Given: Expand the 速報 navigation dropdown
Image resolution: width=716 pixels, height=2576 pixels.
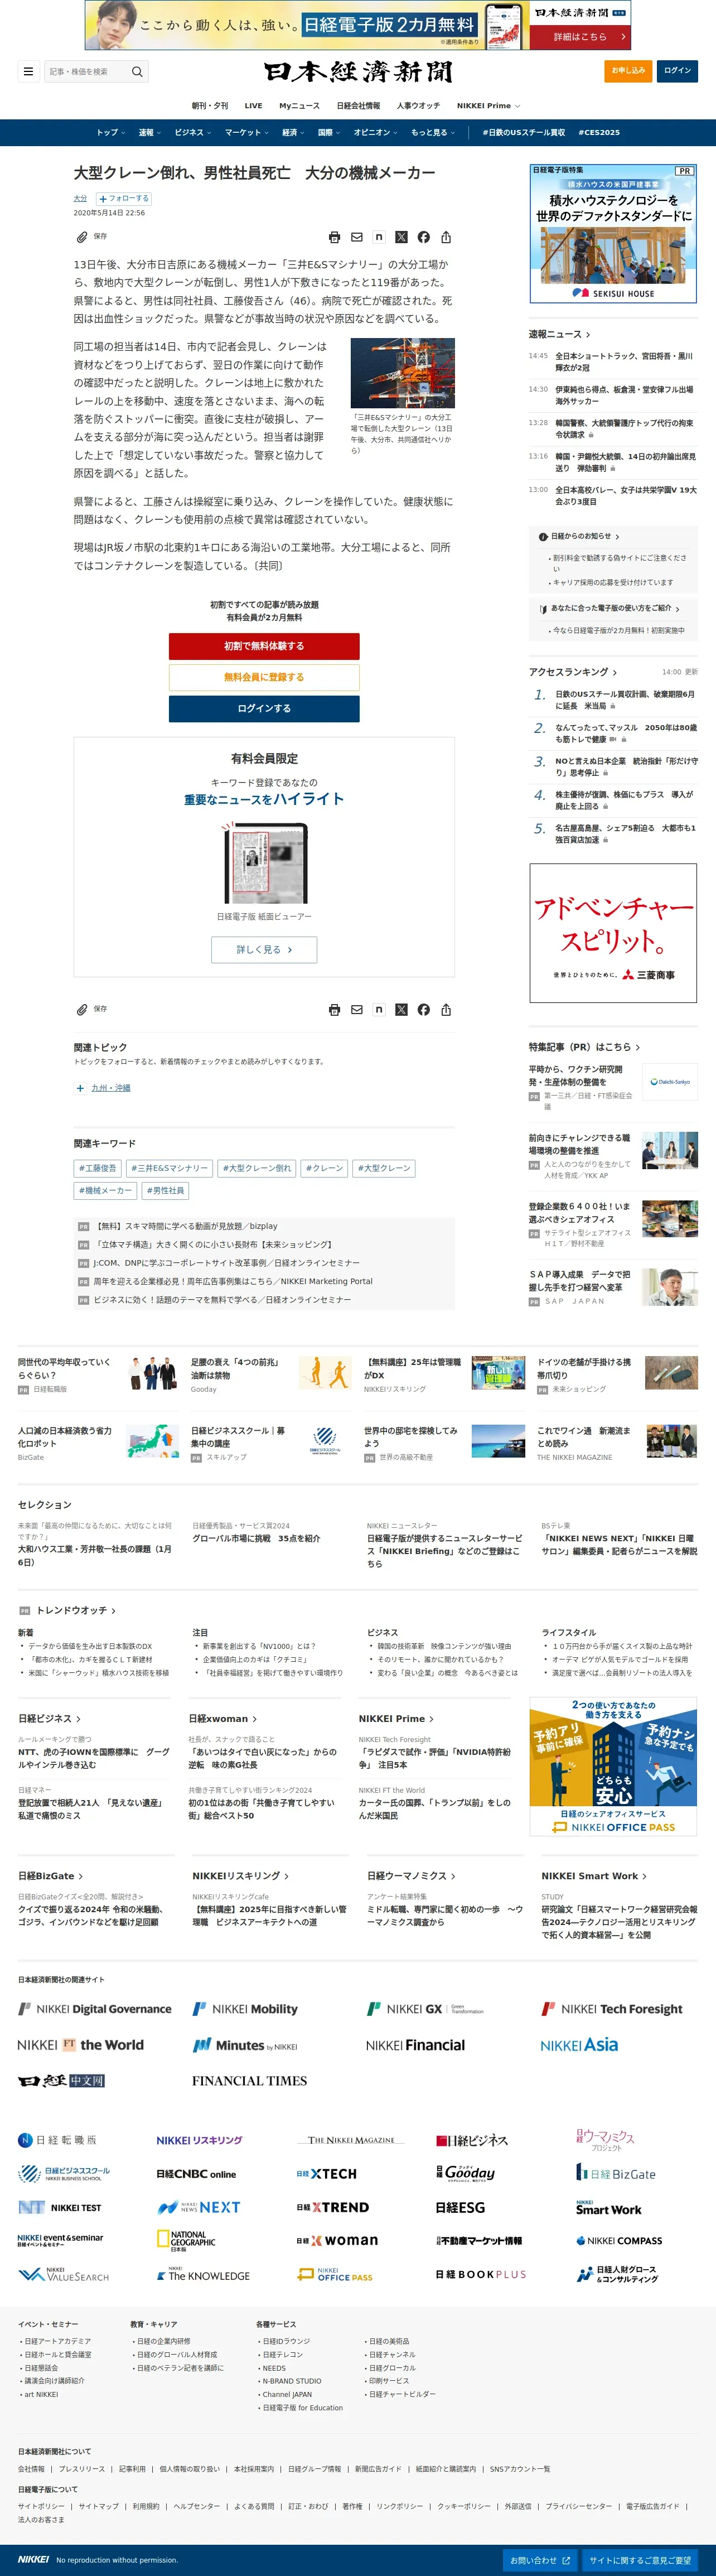Looking at the screenshot, I should pyautogui.click(x=150, y=133).
